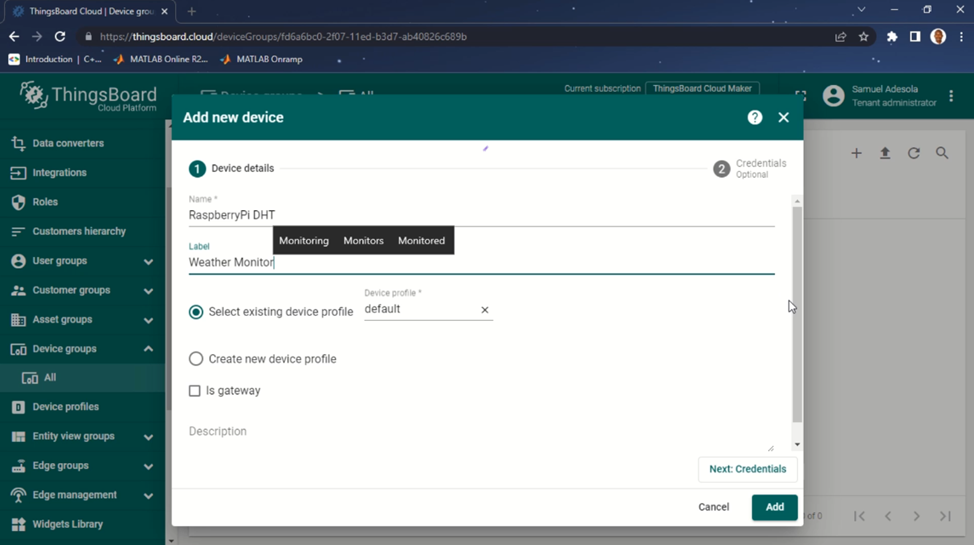Viewport: 974px width, 545px height.
Task: Go to previous page of table
Action: pos(888,516)
